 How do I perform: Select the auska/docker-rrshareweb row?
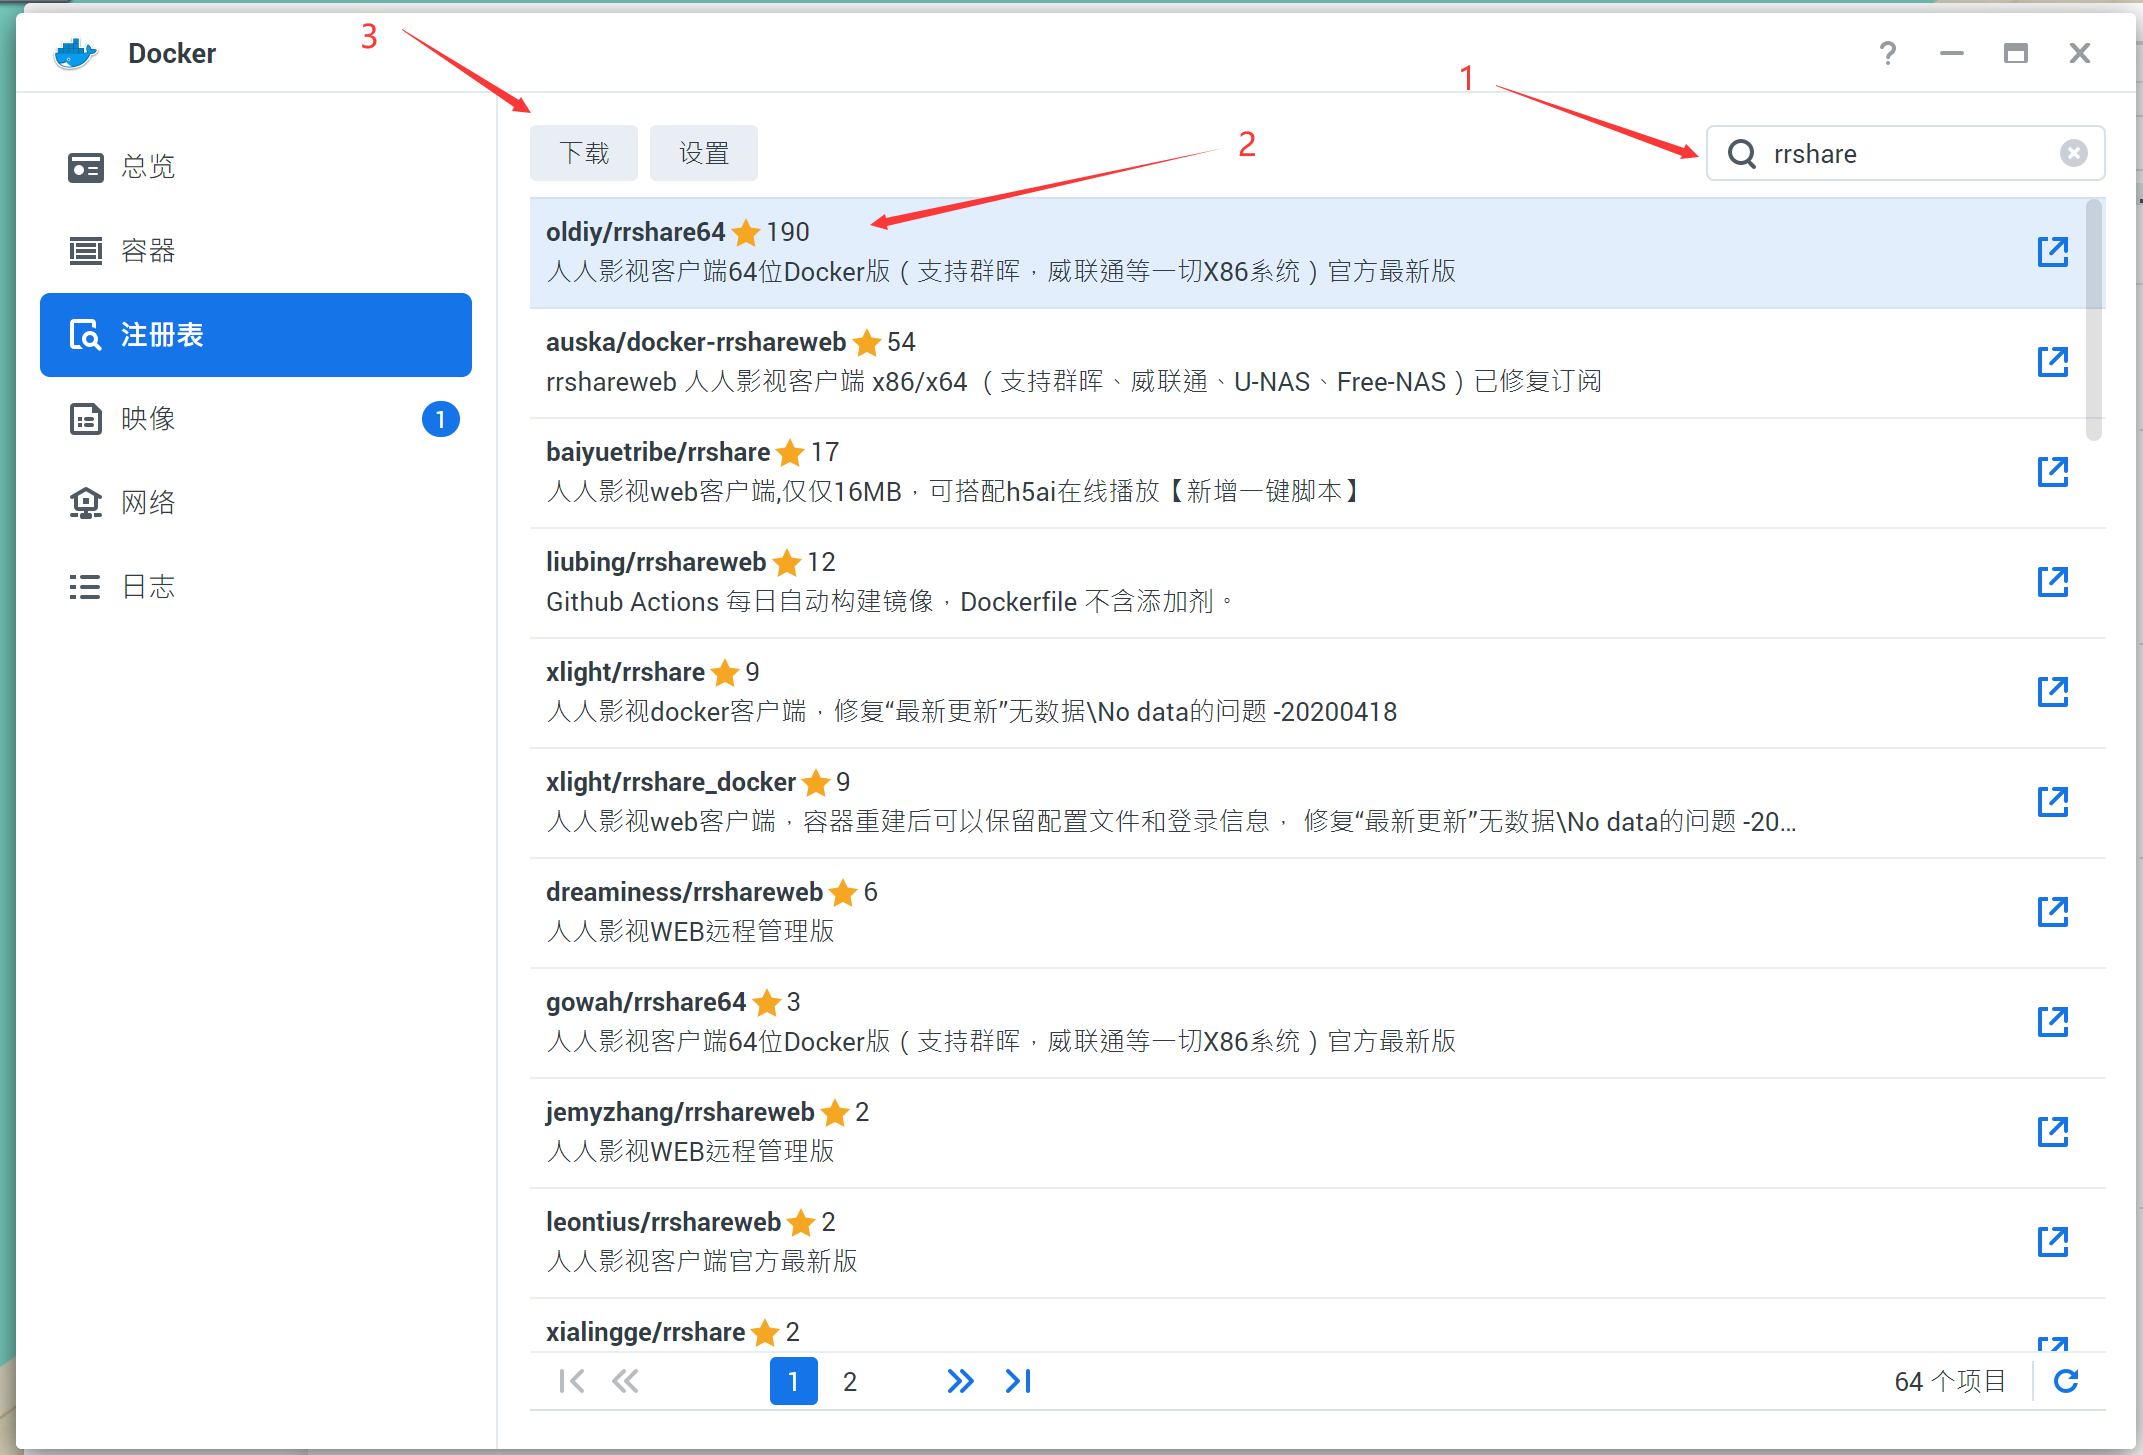coord(1318,363)
